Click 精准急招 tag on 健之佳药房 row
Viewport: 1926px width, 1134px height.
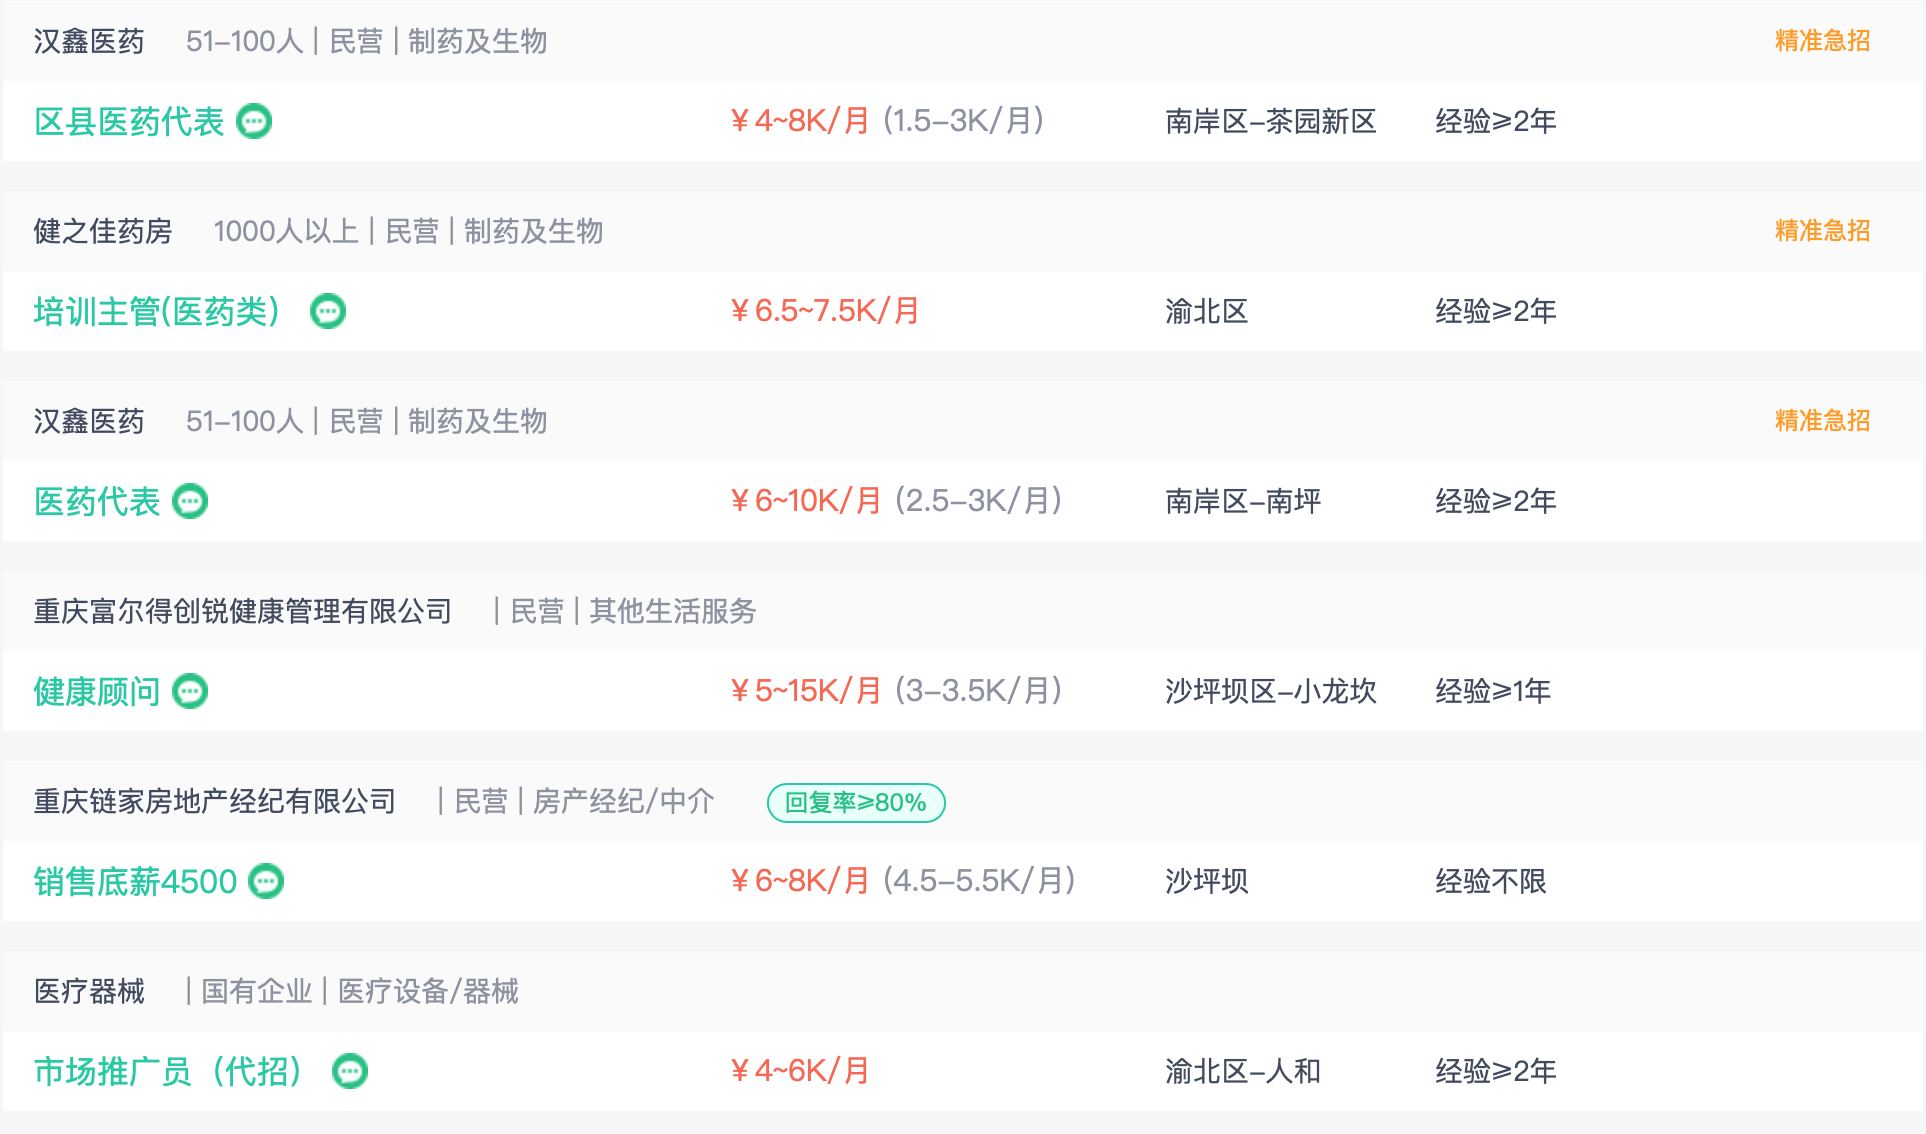click(x=1822, y=231)
